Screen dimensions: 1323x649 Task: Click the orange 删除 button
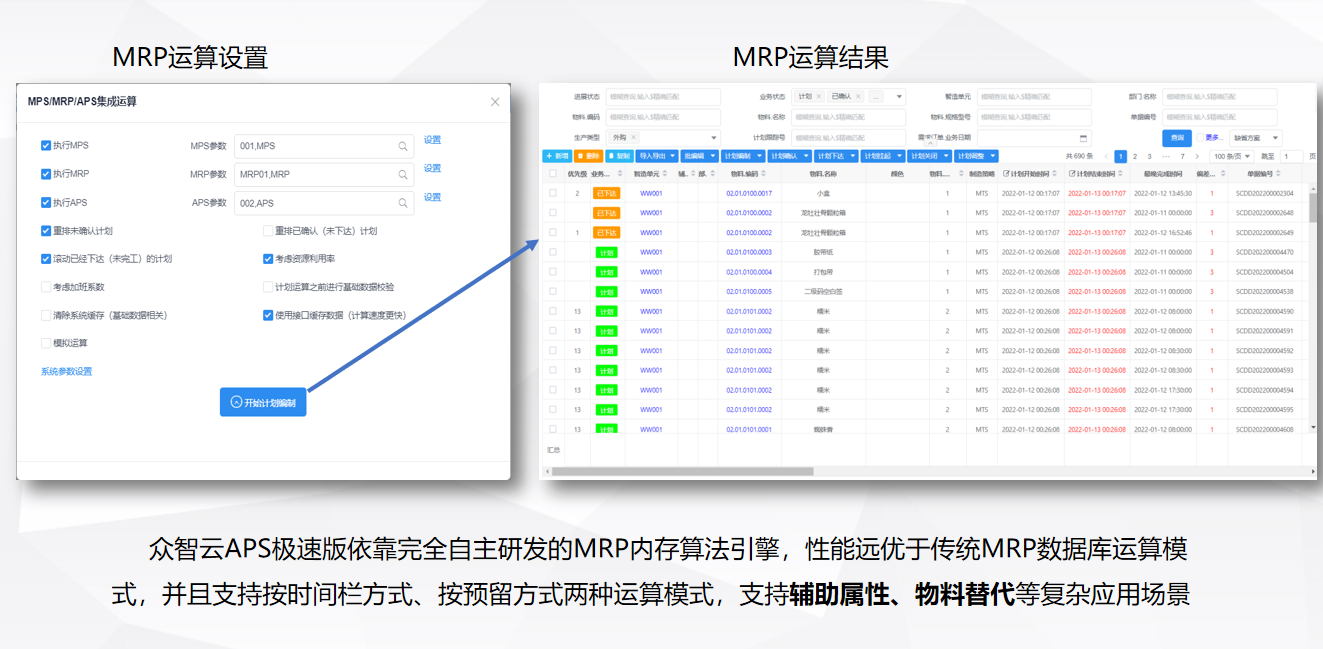click(588, 156)
